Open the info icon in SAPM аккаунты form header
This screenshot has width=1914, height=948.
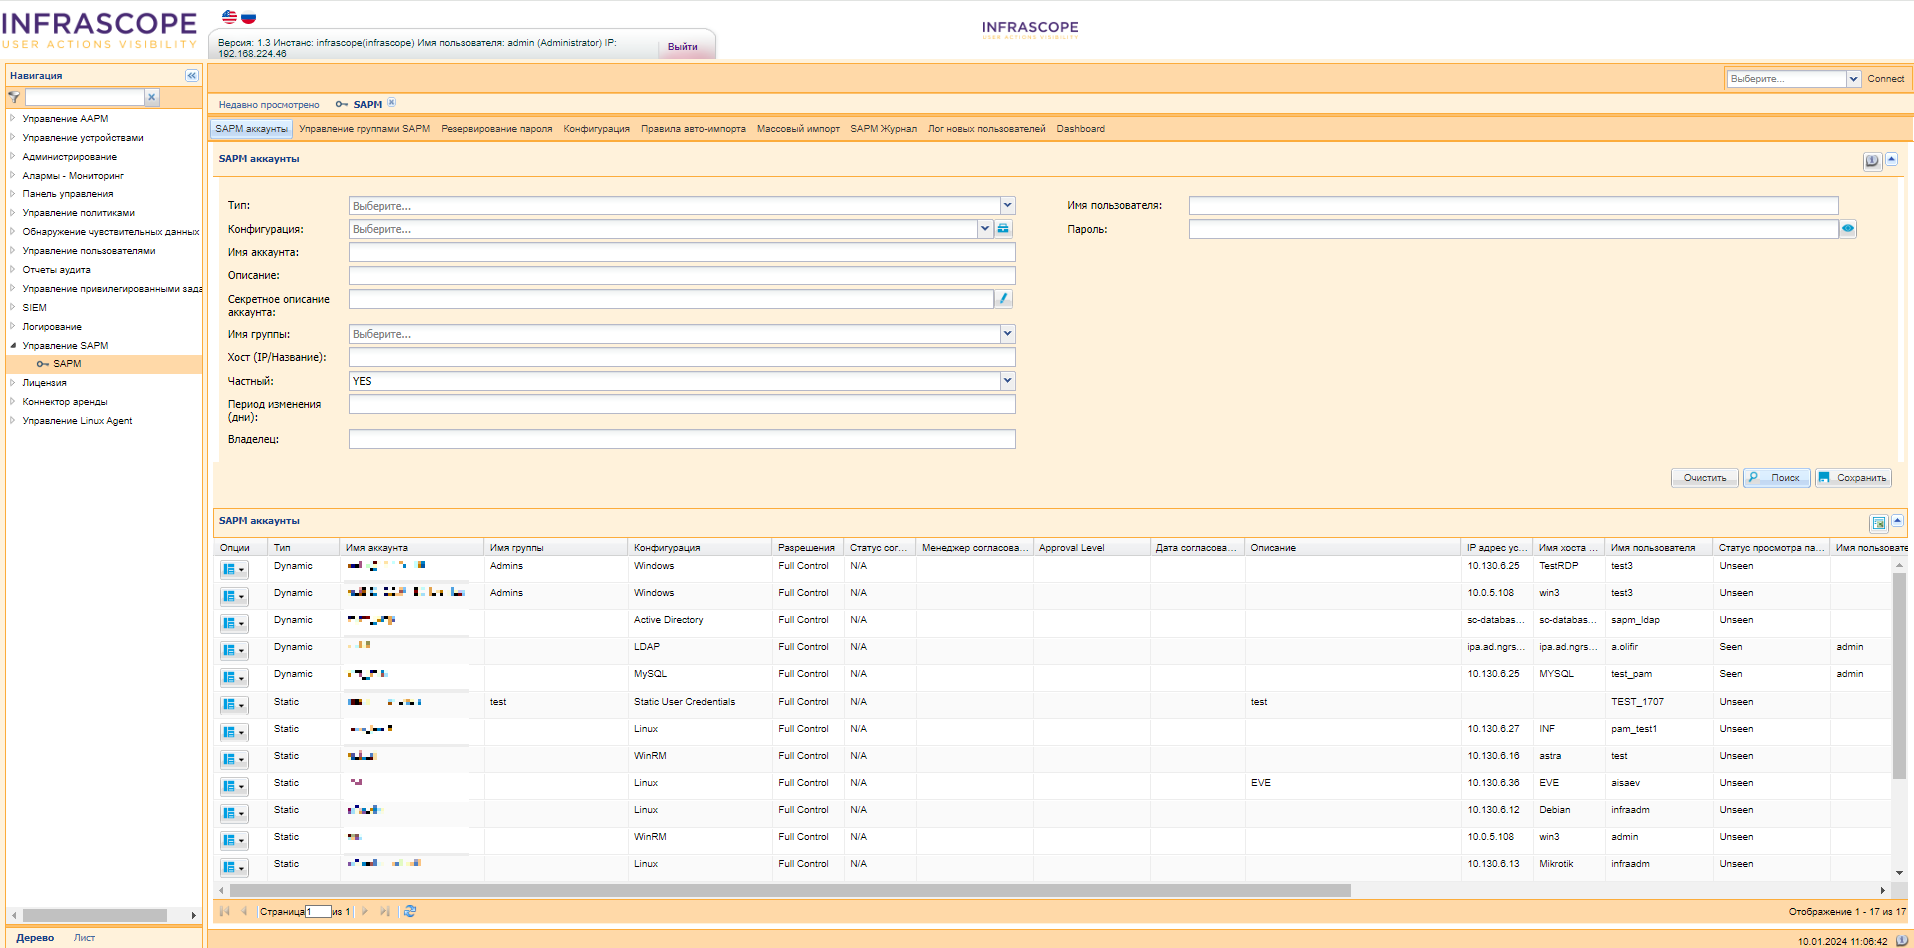point(1872,161)
